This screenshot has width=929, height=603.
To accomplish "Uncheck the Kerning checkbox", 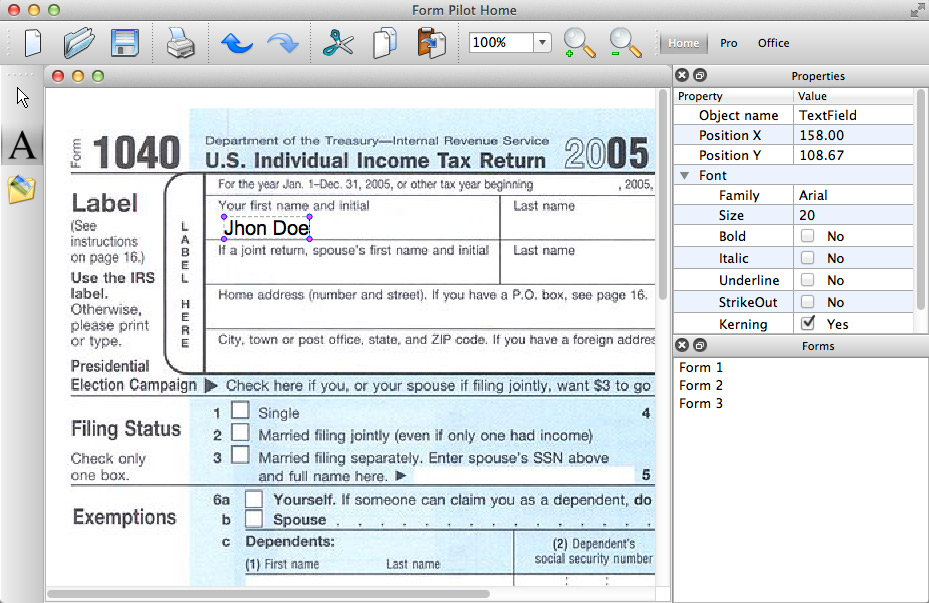I will pos(808,323).
